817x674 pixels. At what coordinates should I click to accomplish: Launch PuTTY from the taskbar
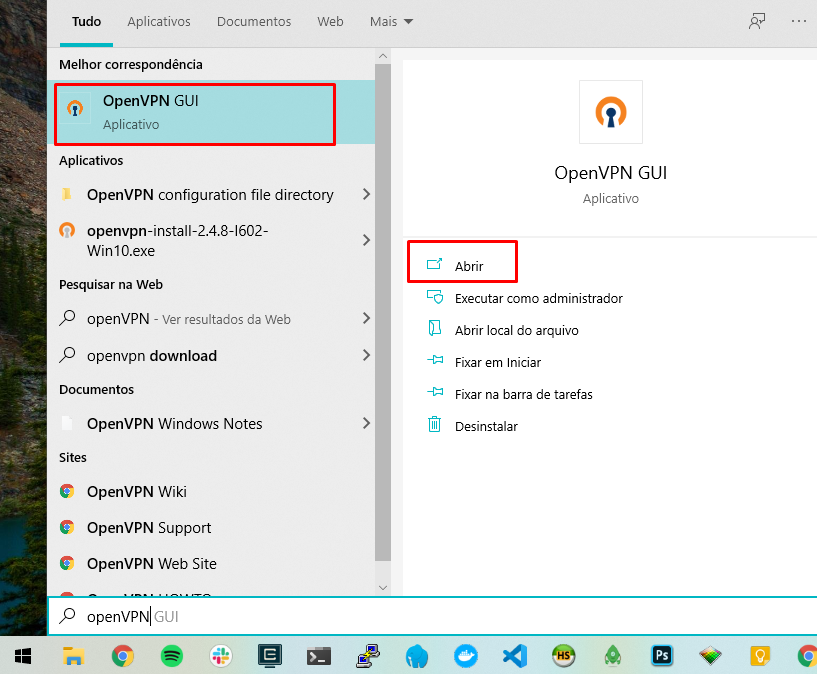coord(368,656)
